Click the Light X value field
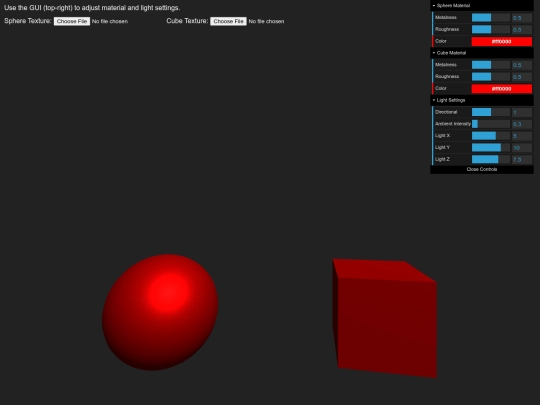Viewport: 540px width, 405px height. pyautogui.click(x=522, y=136)
